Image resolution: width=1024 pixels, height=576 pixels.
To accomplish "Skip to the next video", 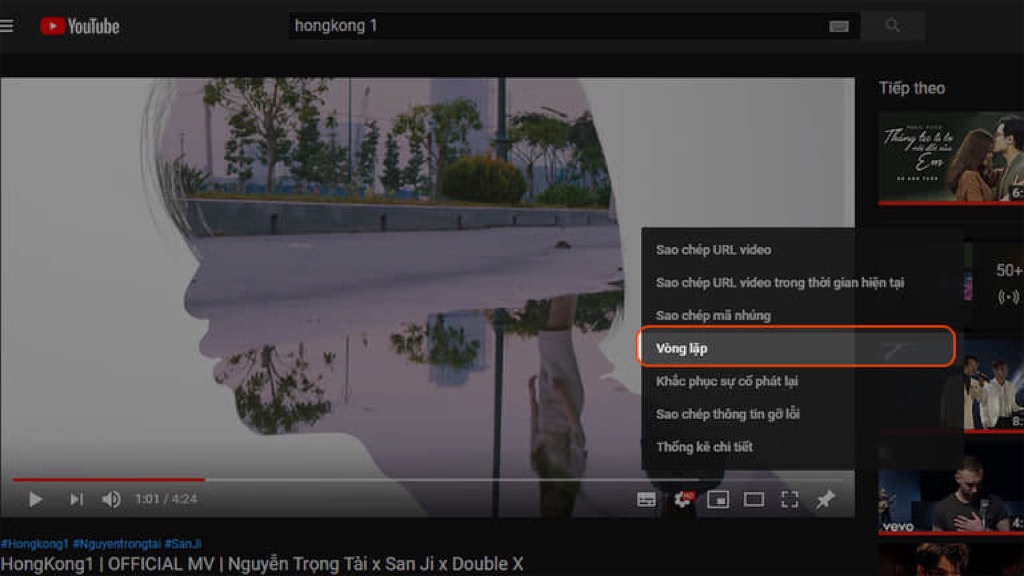I will tap(76, 500).
